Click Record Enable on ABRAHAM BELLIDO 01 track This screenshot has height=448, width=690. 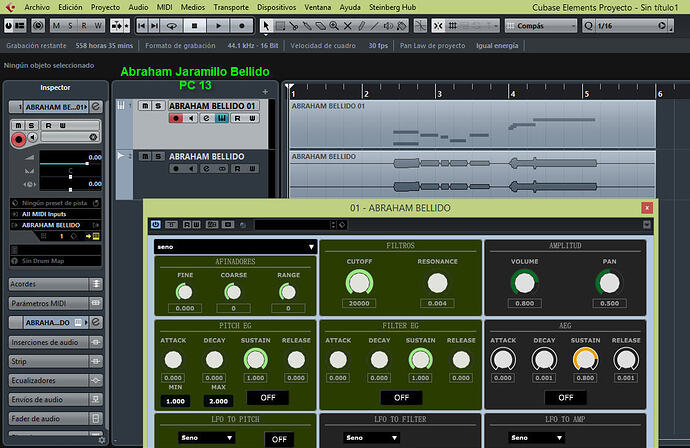[176, 118]
